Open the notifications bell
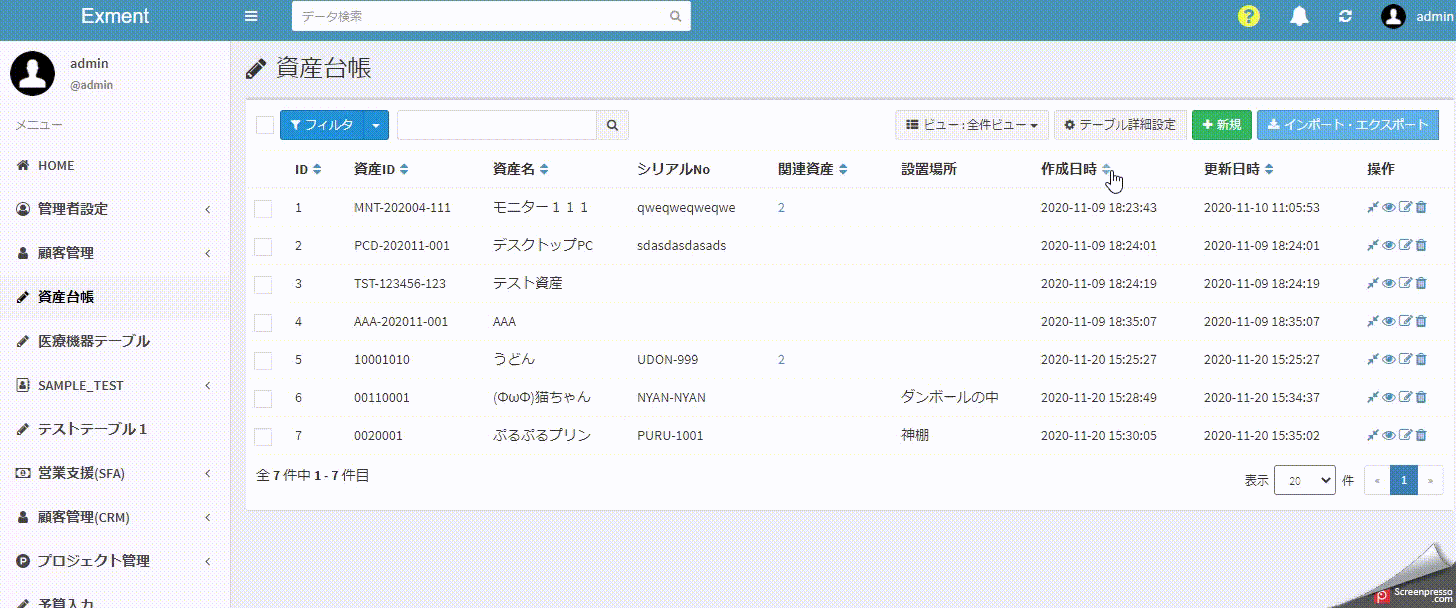 tap(1299, 16)
